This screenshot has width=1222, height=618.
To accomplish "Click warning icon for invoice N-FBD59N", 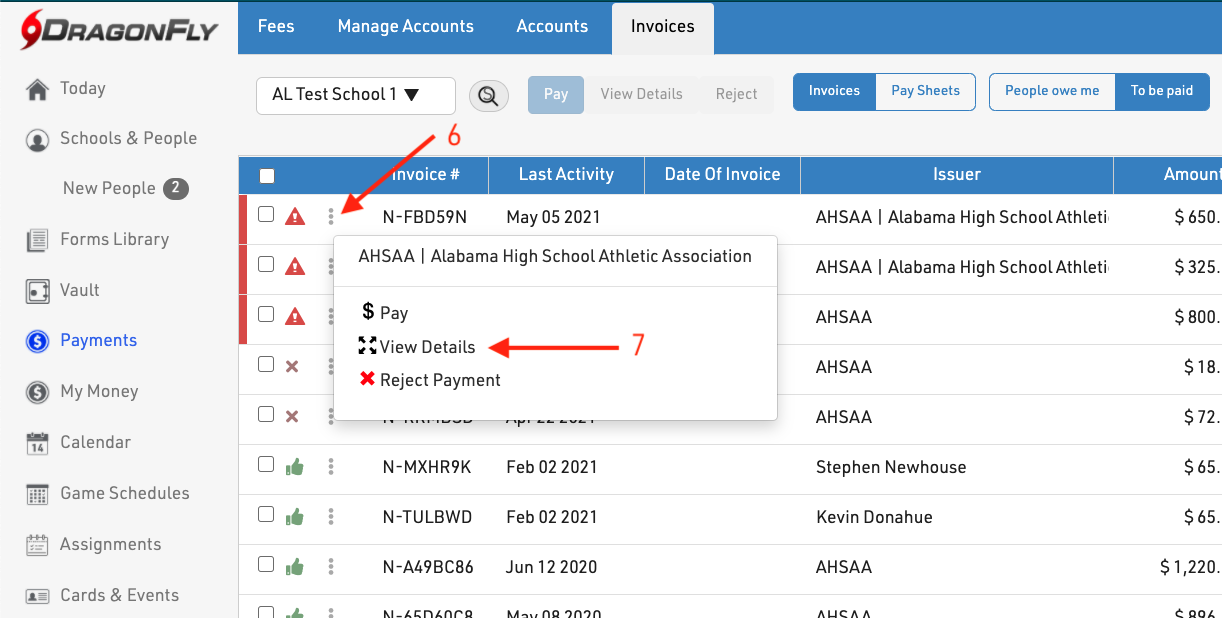I will (294, 216).
